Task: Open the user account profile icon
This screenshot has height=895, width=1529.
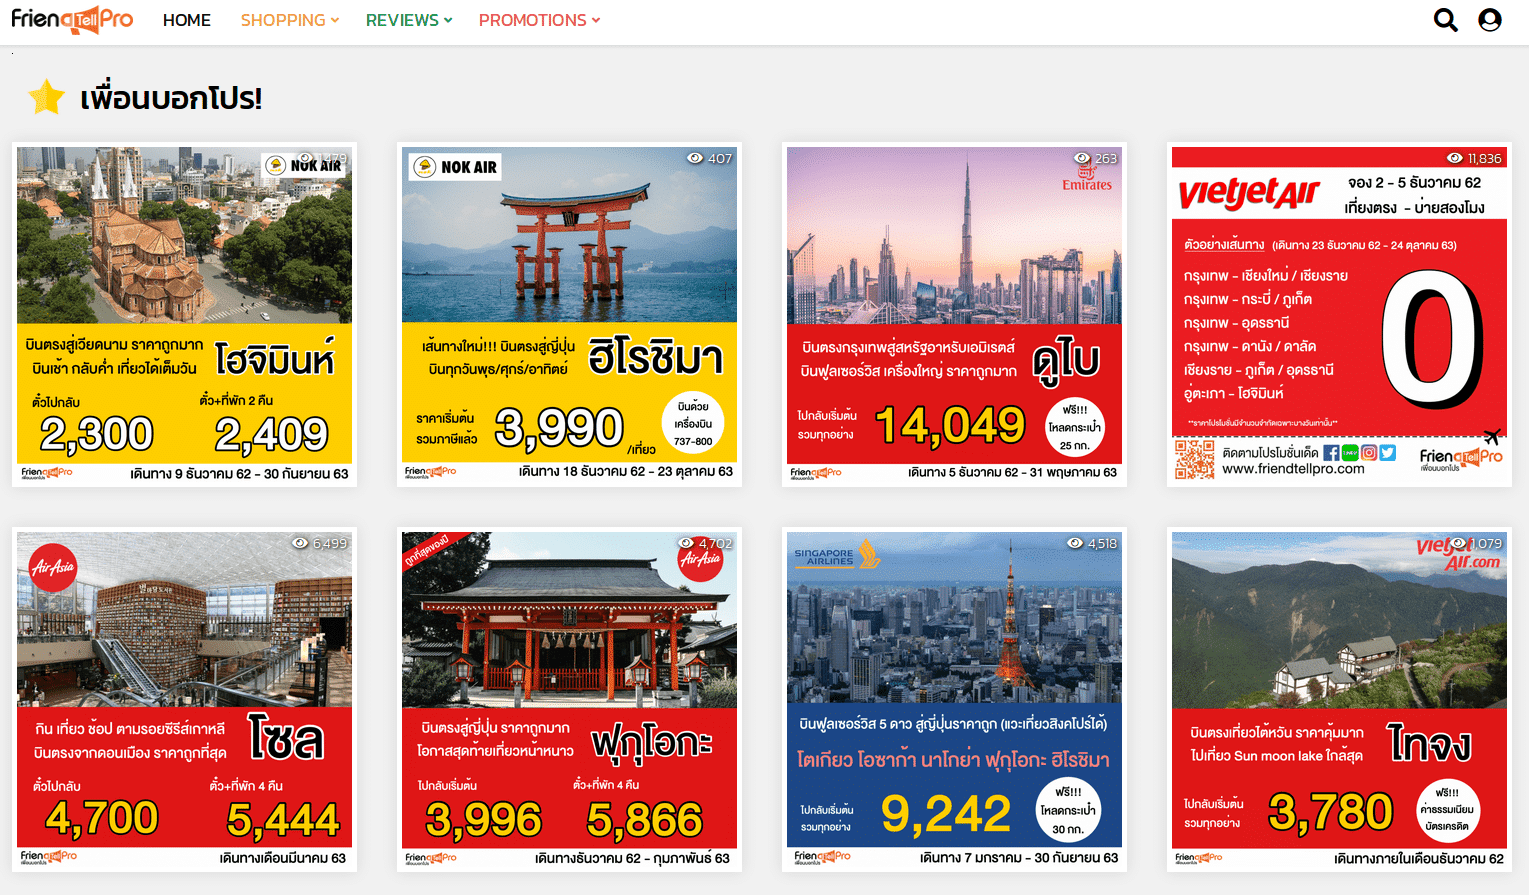Action: (1489, 20)
